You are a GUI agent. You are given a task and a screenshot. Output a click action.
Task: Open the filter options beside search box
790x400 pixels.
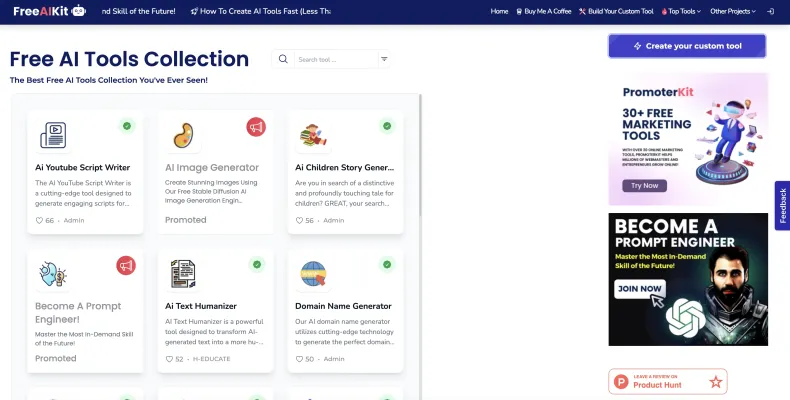coord(384,60)
